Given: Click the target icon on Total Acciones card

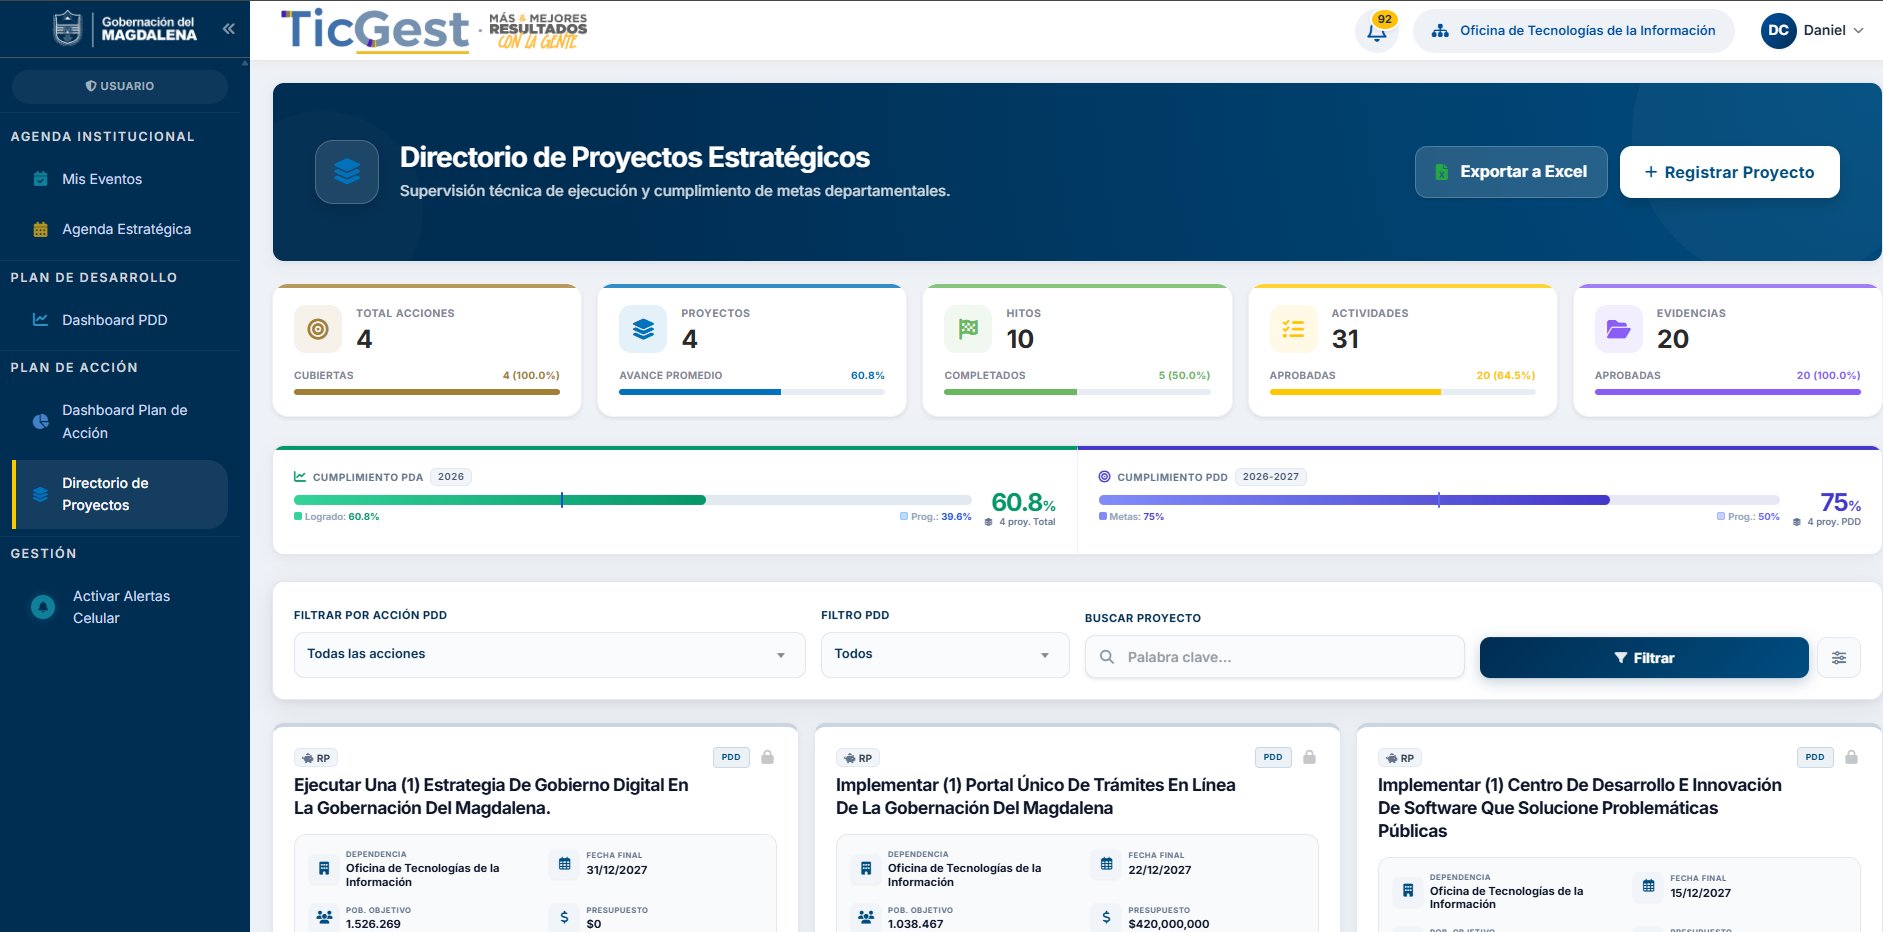Looking at the screenshot, I should (x=318, y=329).
